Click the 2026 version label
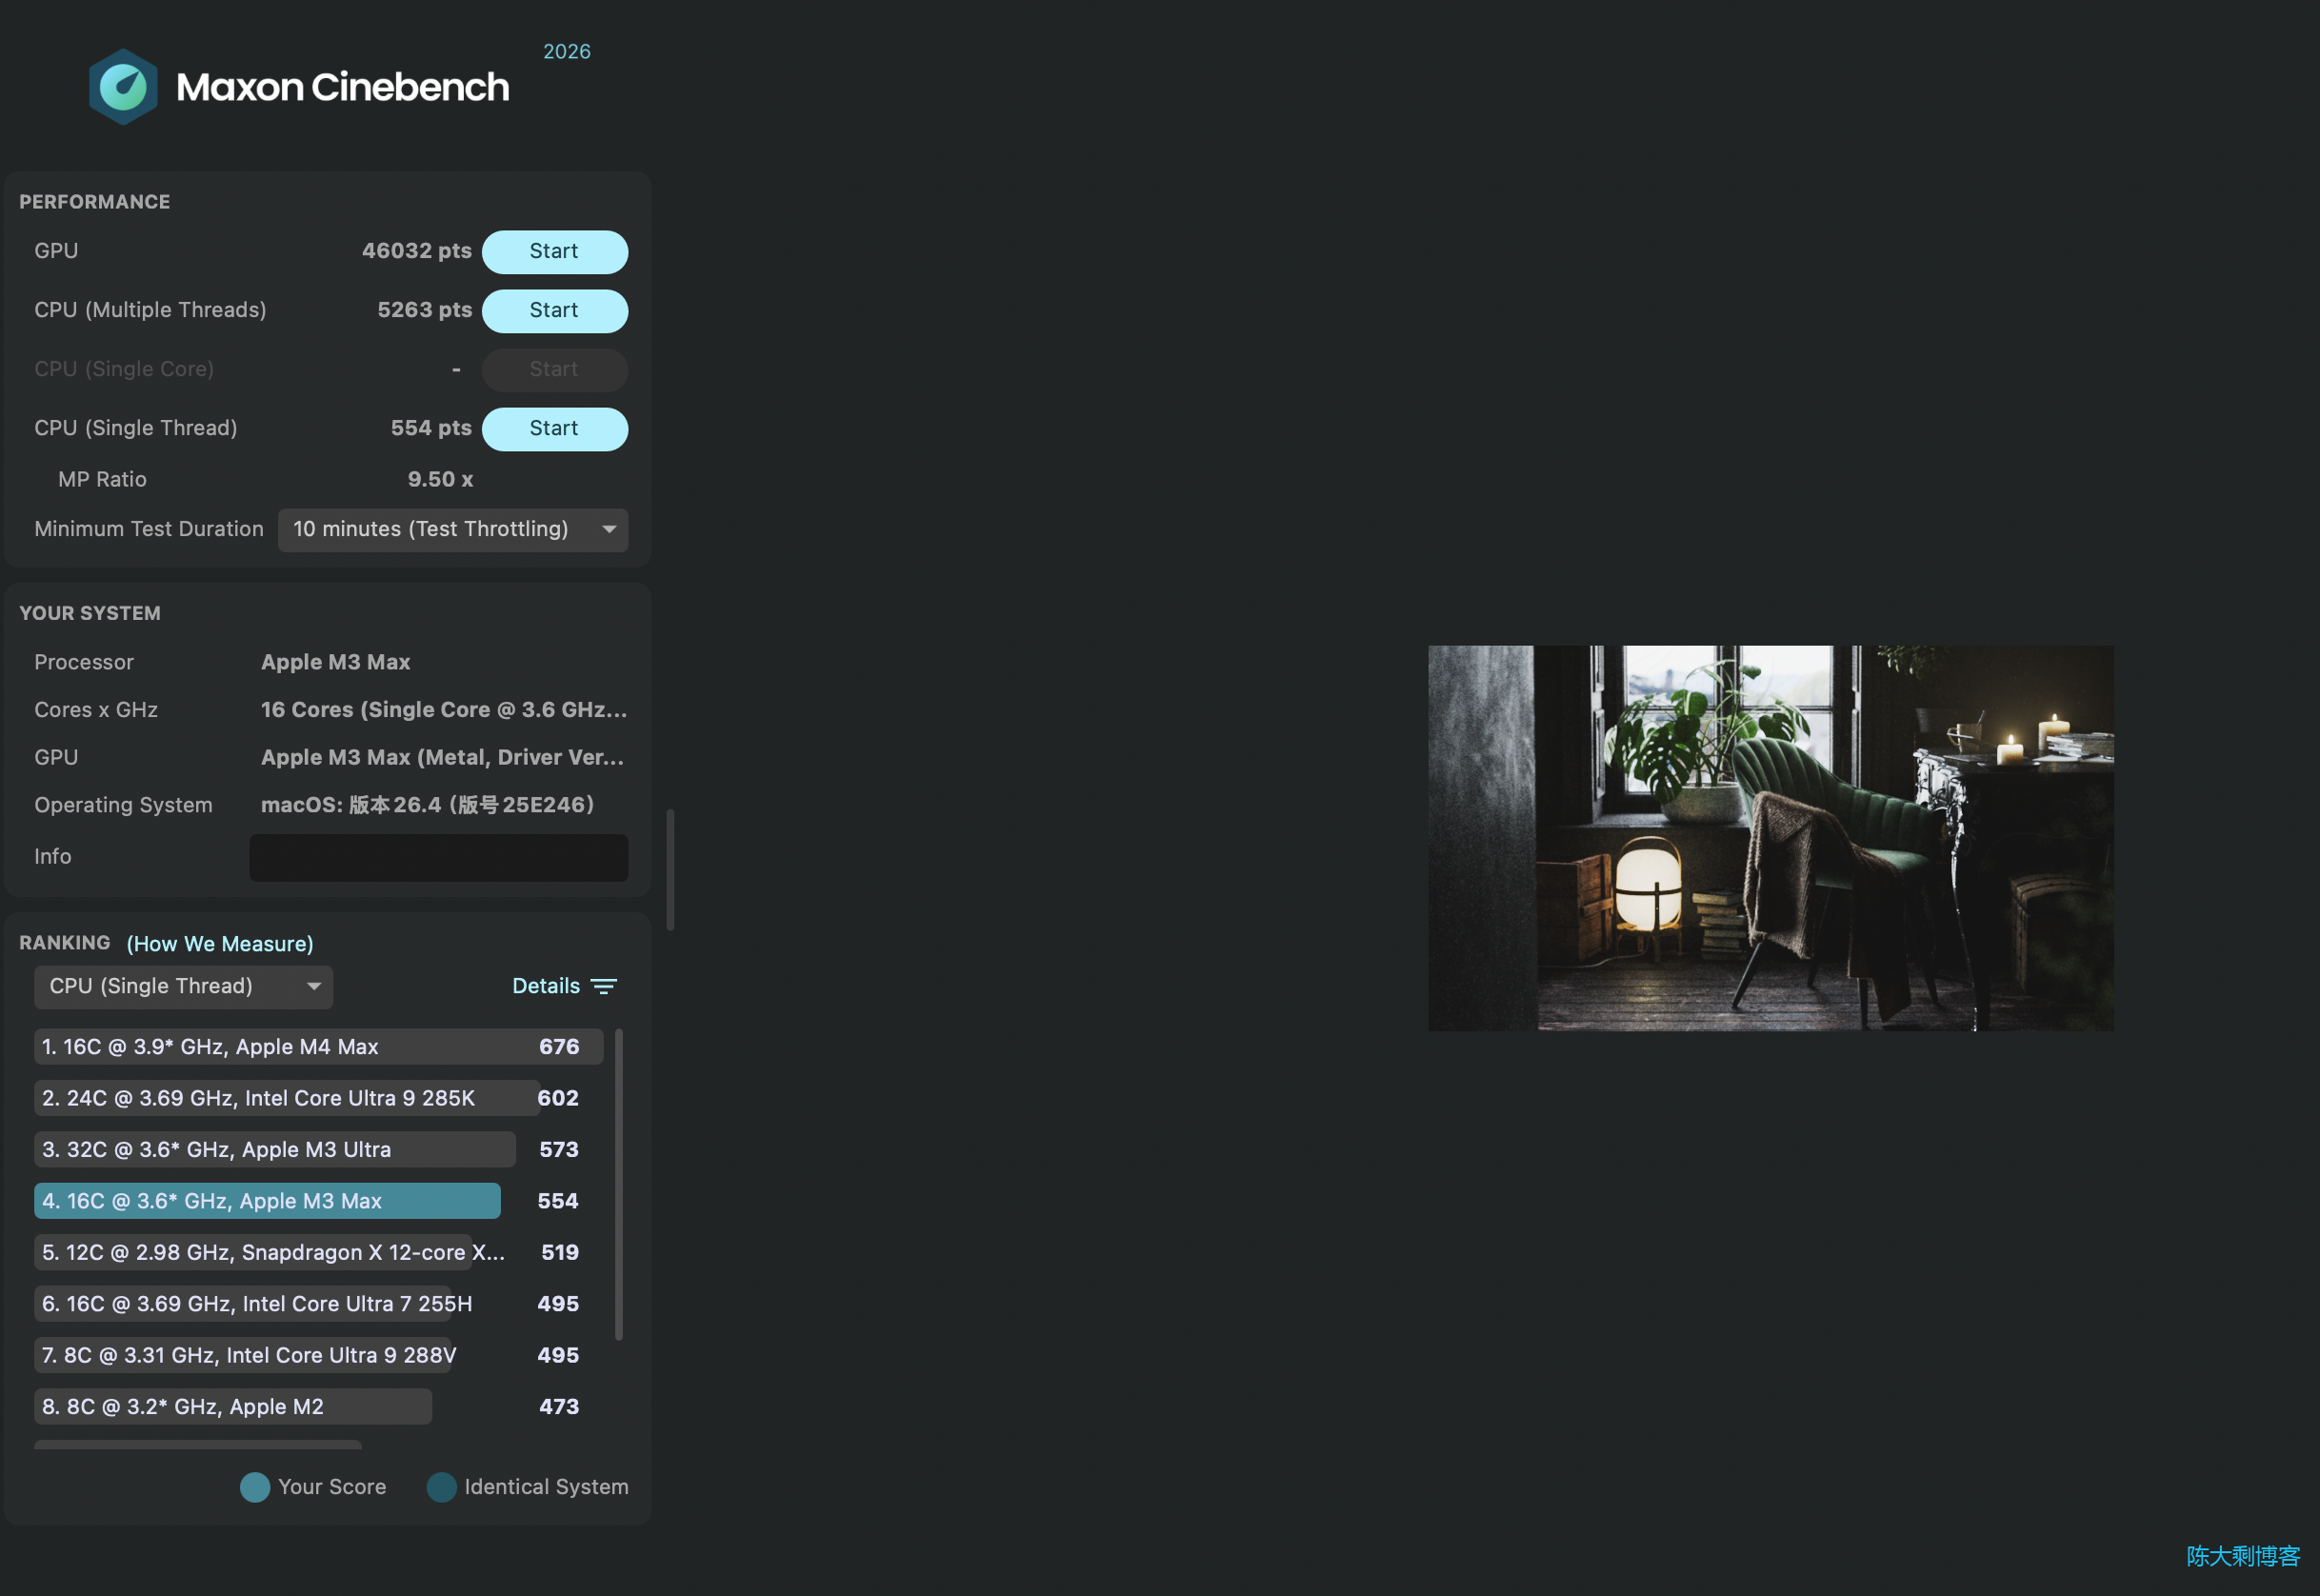Image resolution: width=2320 pixels, height=1596 pixels. coord(567,52)
